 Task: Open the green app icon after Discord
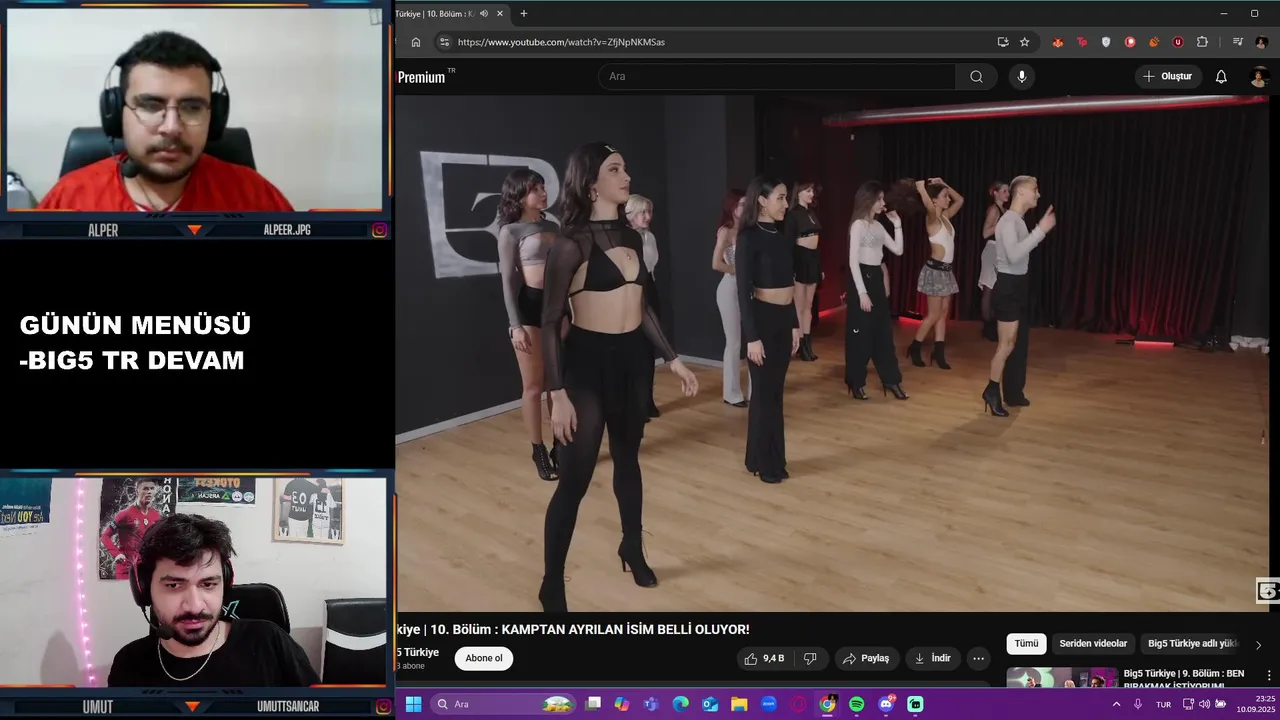tap(915, 704)
